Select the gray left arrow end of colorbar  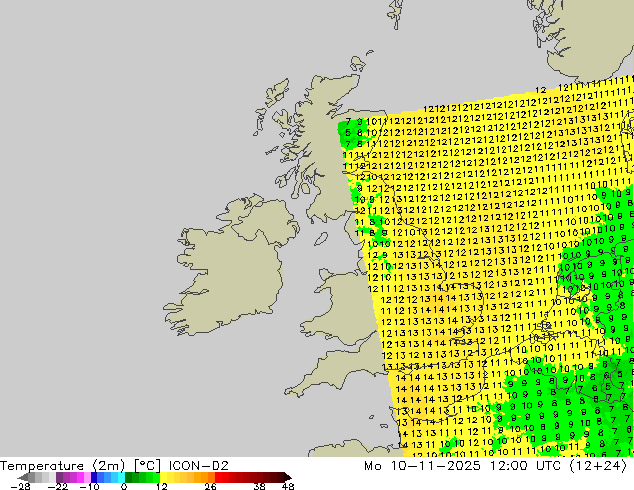pos(22,477)
